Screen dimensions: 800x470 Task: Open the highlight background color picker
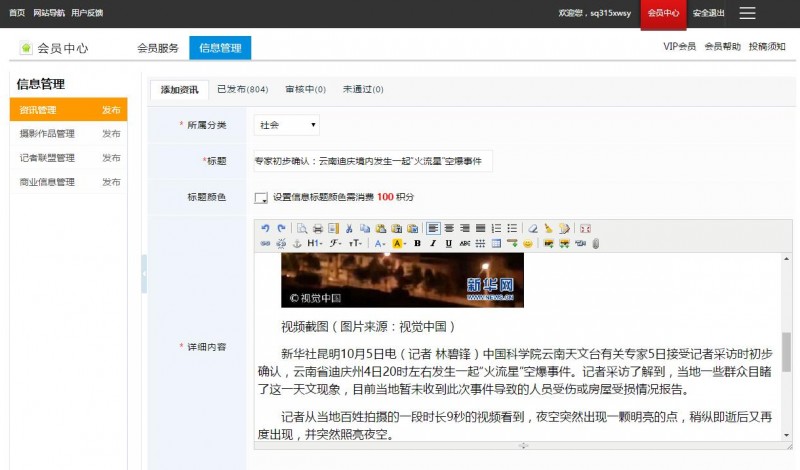click(399, 243)
